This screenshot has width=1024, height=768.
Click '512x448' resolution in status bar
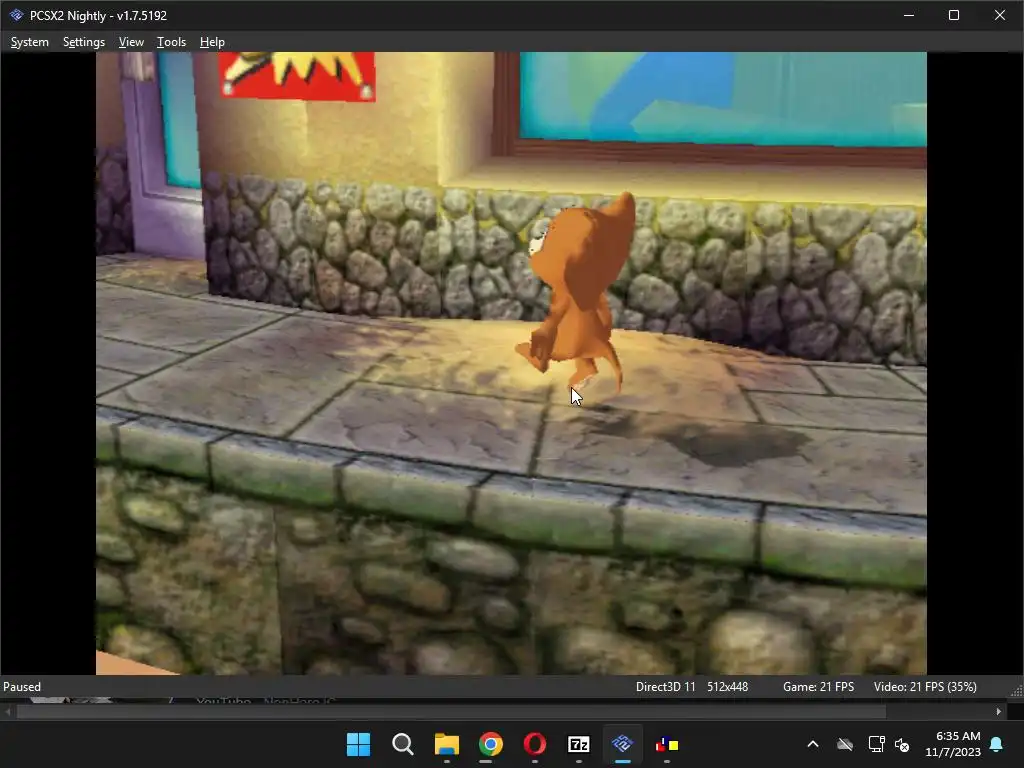728,687
